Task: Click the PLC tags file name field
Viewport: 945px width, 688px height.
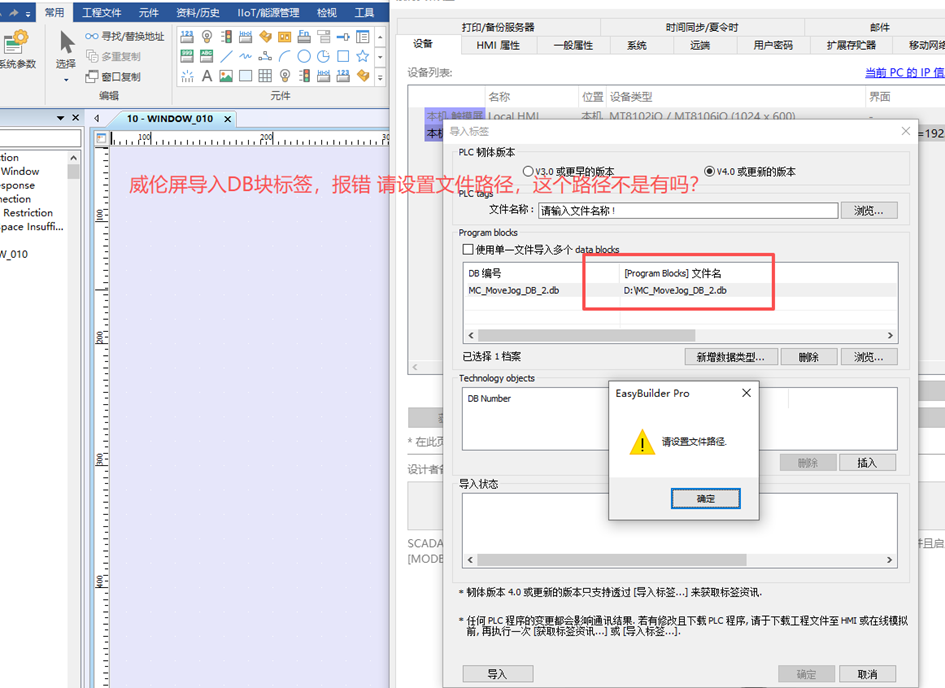Action: tap(687, 211)
